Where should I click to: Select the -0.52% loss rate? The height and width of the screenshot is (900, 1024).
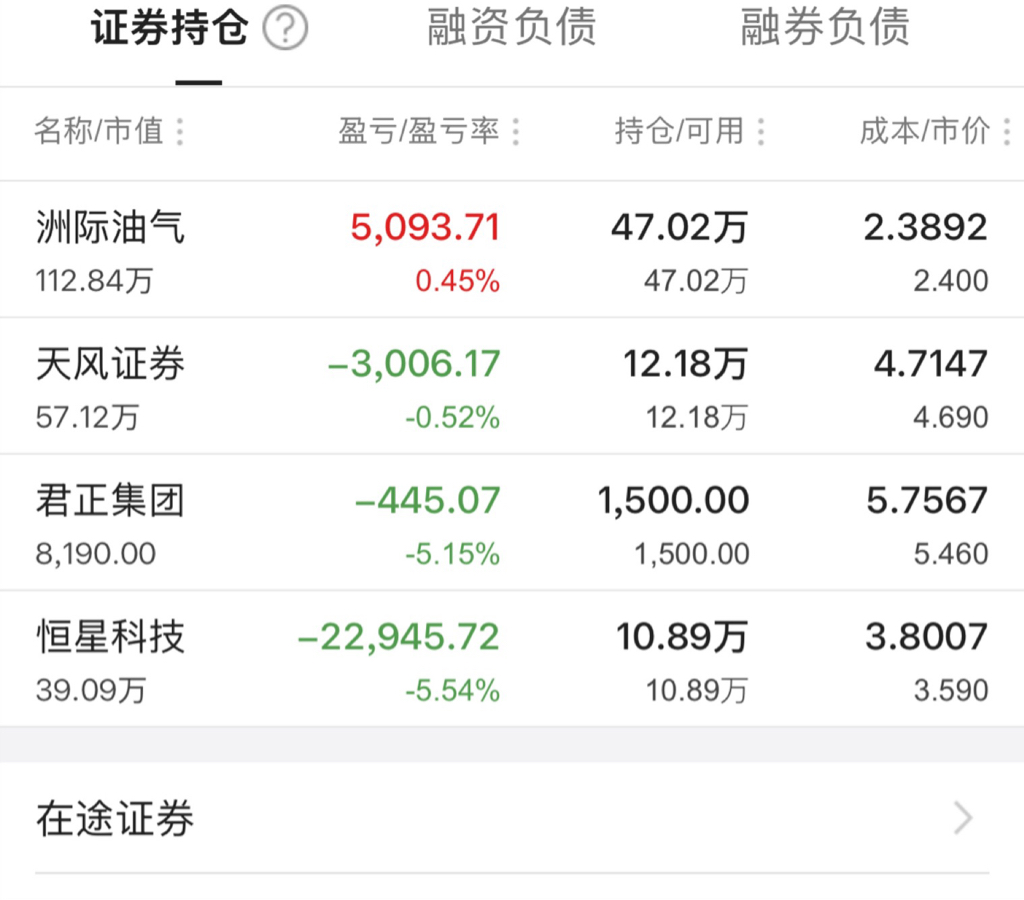[453, 417]
